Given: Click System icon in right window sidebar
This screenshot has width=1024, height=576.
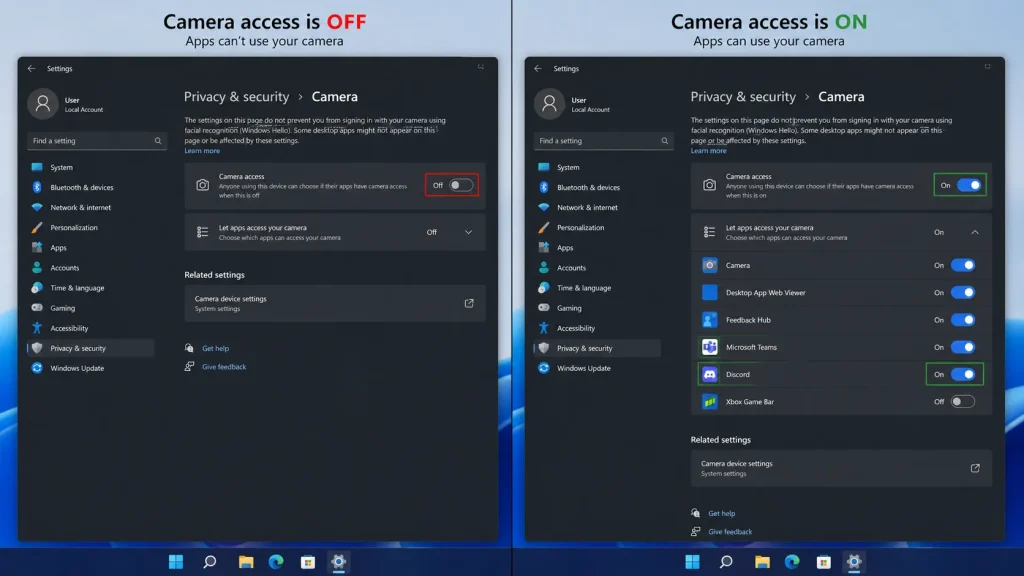Looking at the screenshot, I should [543, 167].
